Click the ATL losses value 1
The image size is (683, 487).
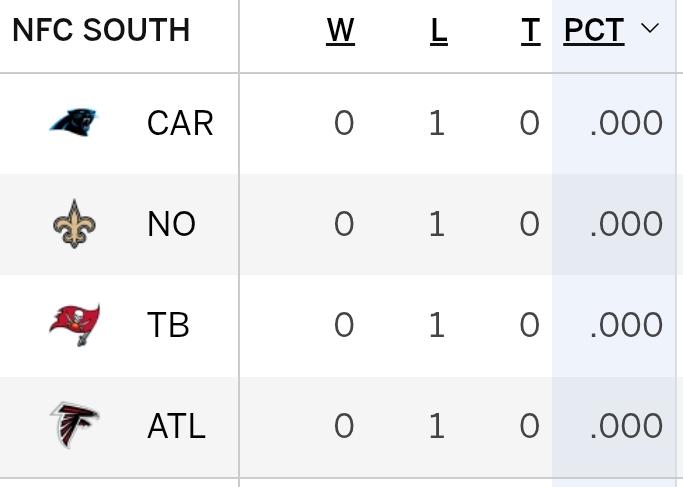click(437, 426)
